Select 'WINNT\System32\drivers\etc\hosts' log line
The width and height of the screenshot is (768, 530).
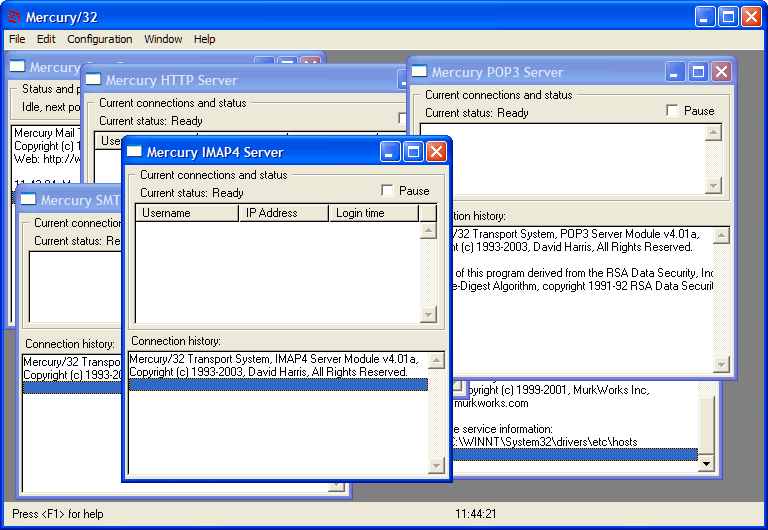click(x=576, y=442)
